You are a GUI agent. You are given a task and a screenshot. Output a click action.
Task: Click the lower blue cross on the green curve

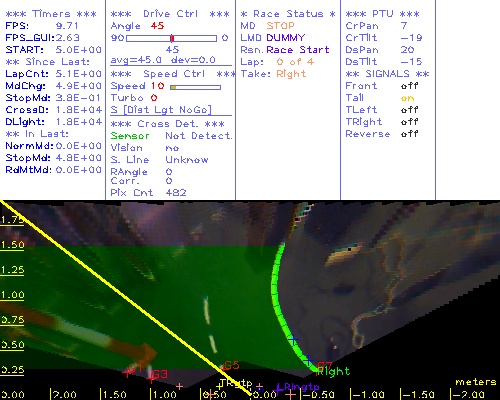click(308, 360)
